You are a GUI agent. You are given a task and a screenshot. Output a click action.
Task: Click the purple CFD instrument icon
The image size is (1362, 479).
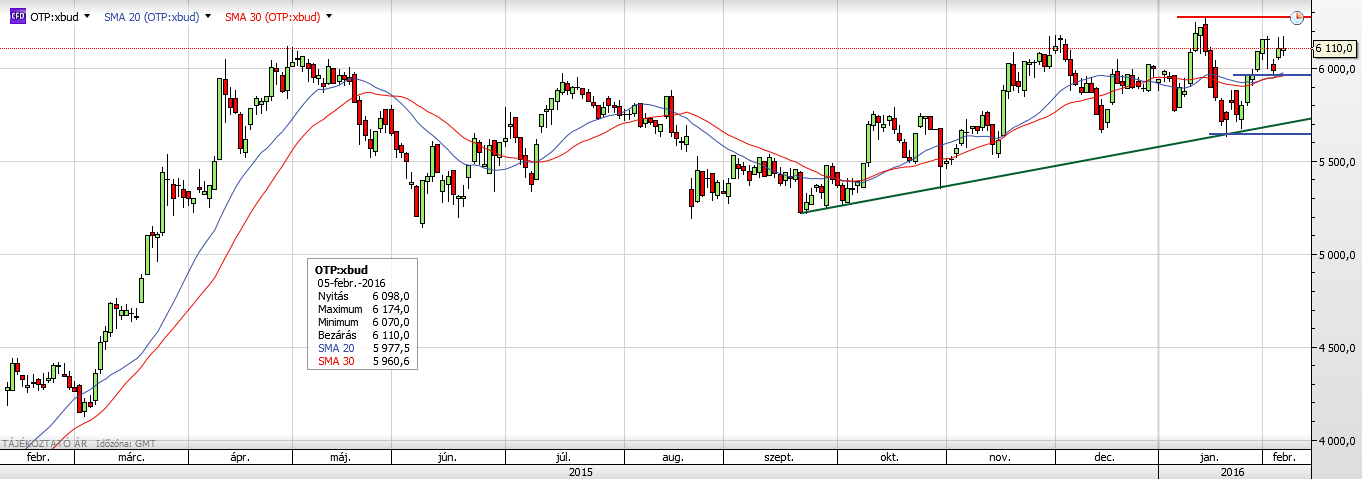tap(18, 17)
